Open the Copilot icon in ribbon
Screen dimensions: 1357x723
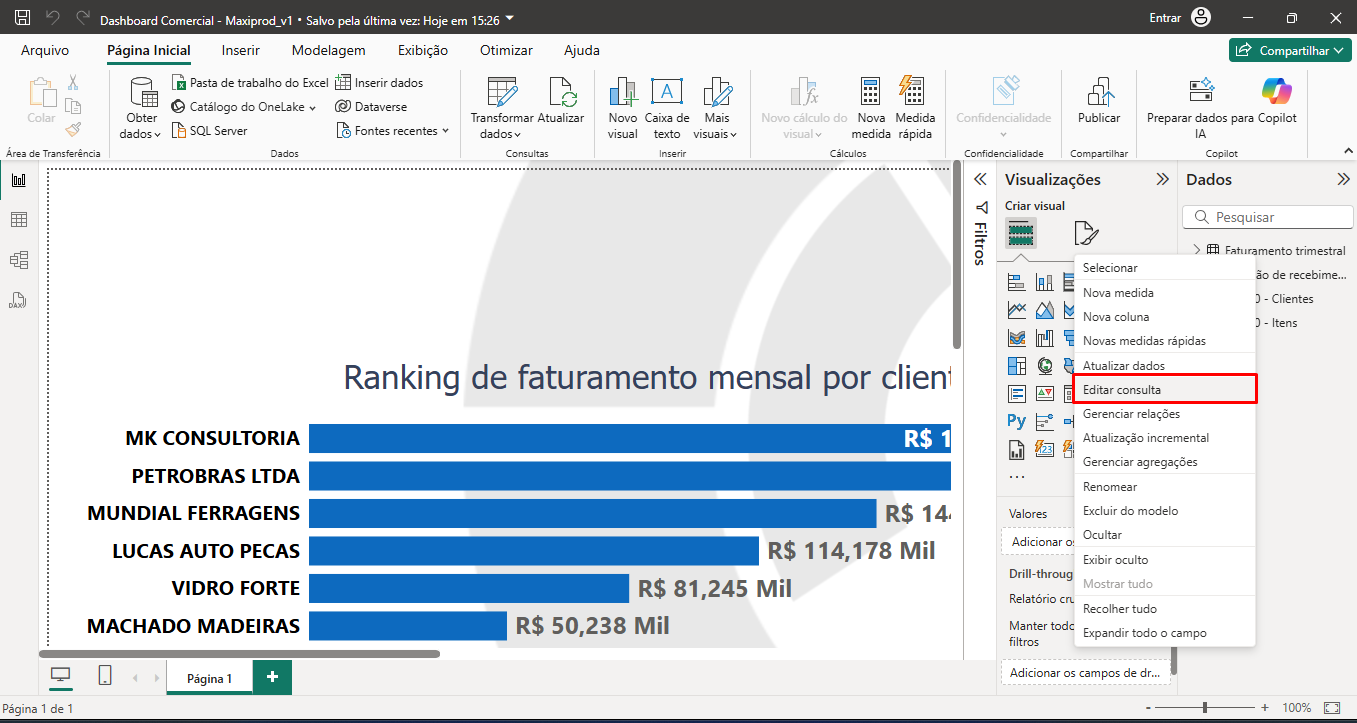[x=1276, y=93]
